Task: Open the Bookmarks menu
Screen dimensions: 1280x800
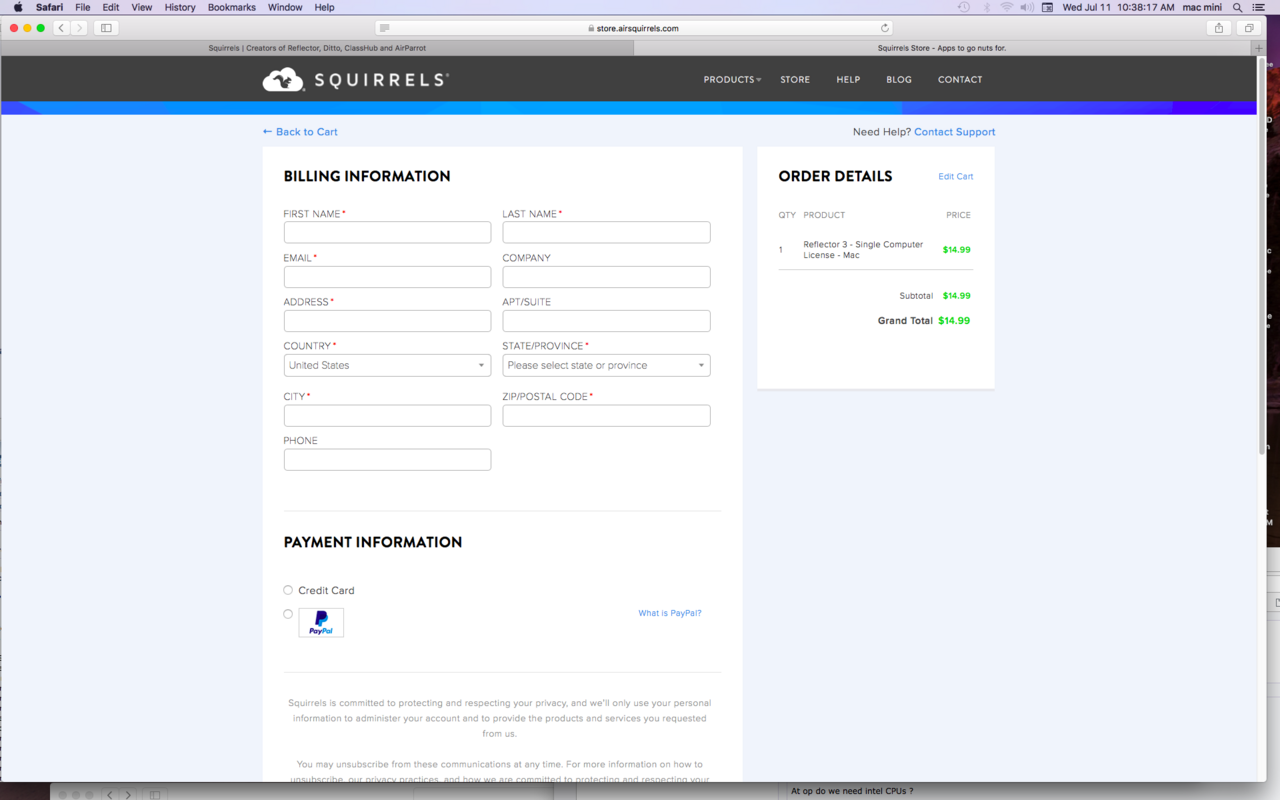Action: pyautogui.click(x=232, y=7)
